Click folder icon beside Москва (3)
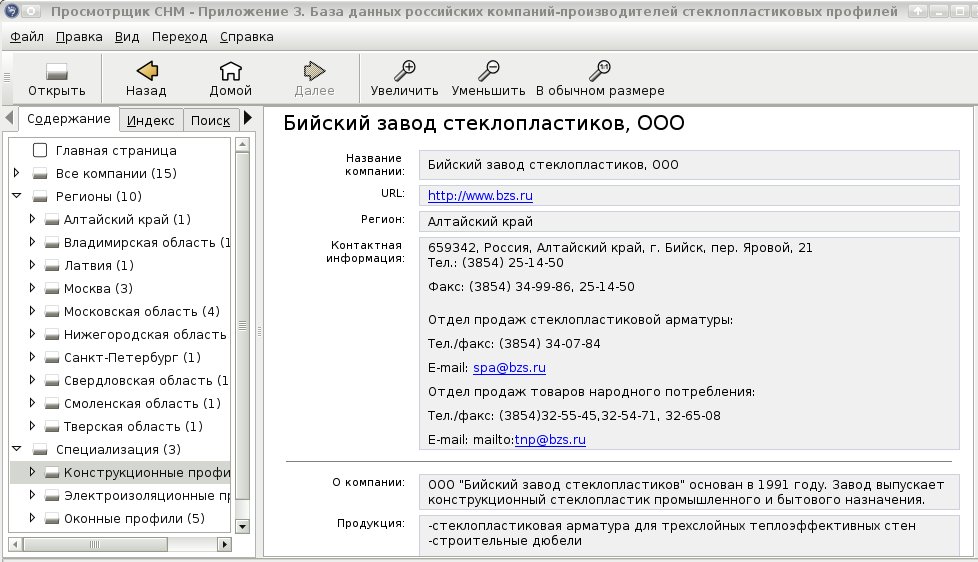 pos(52,289)
